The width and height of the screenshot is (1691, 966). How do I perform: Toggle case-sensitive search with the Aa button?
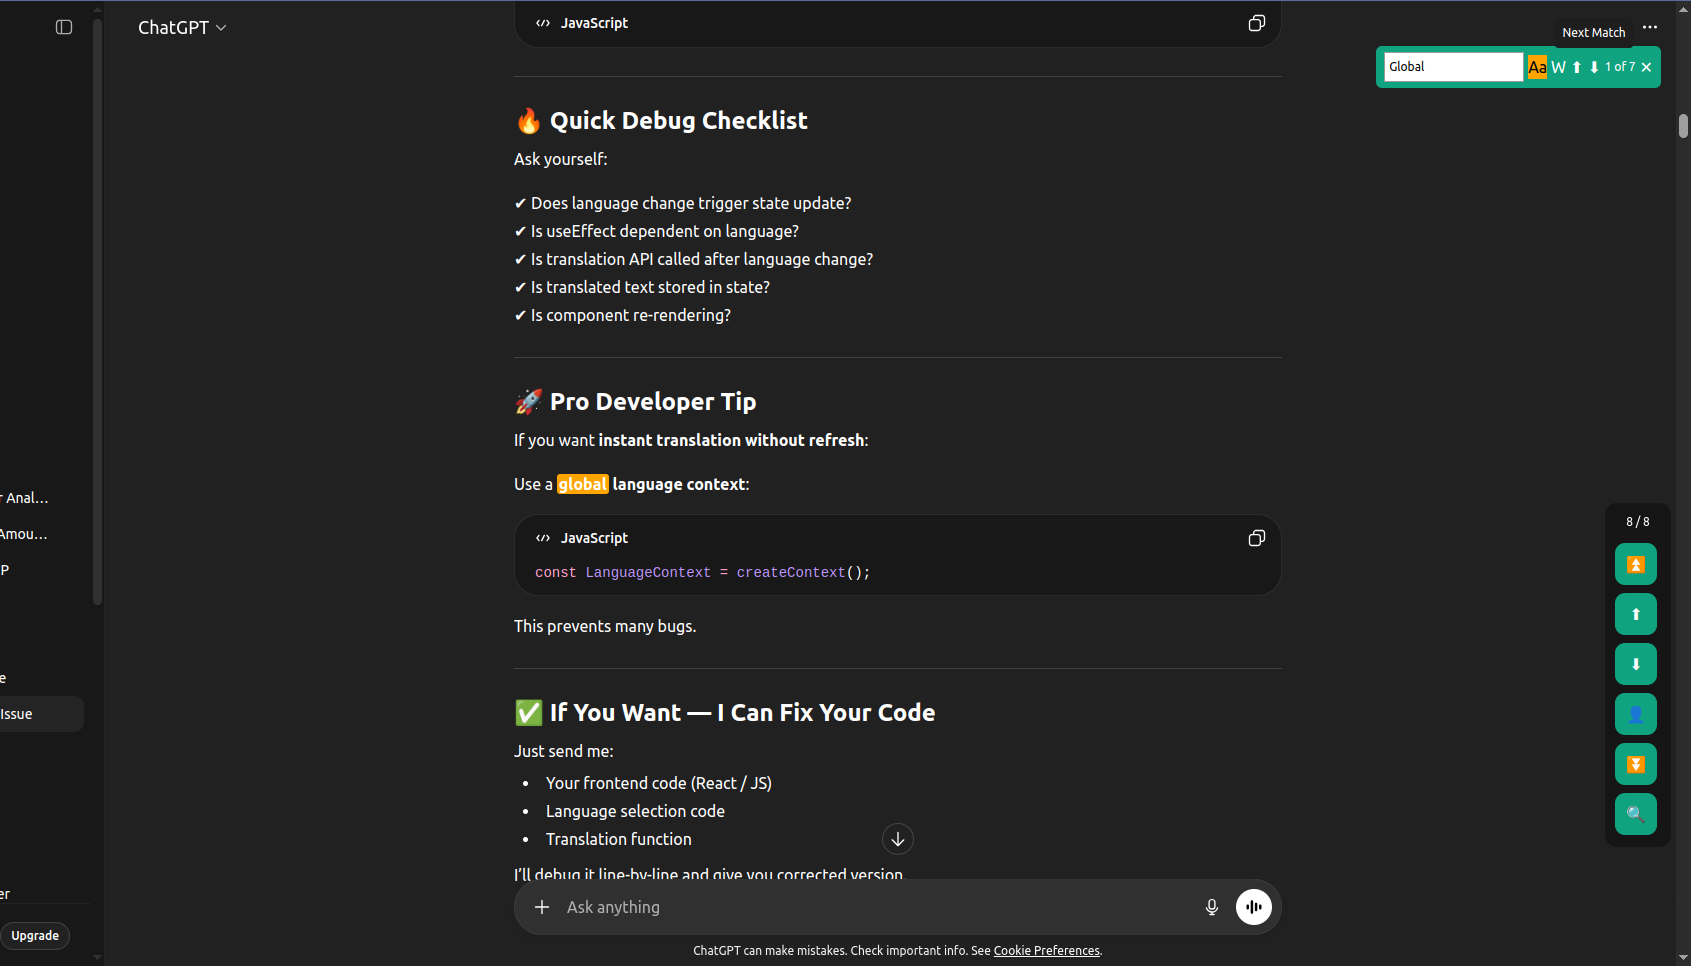[x=1536, y=67]
